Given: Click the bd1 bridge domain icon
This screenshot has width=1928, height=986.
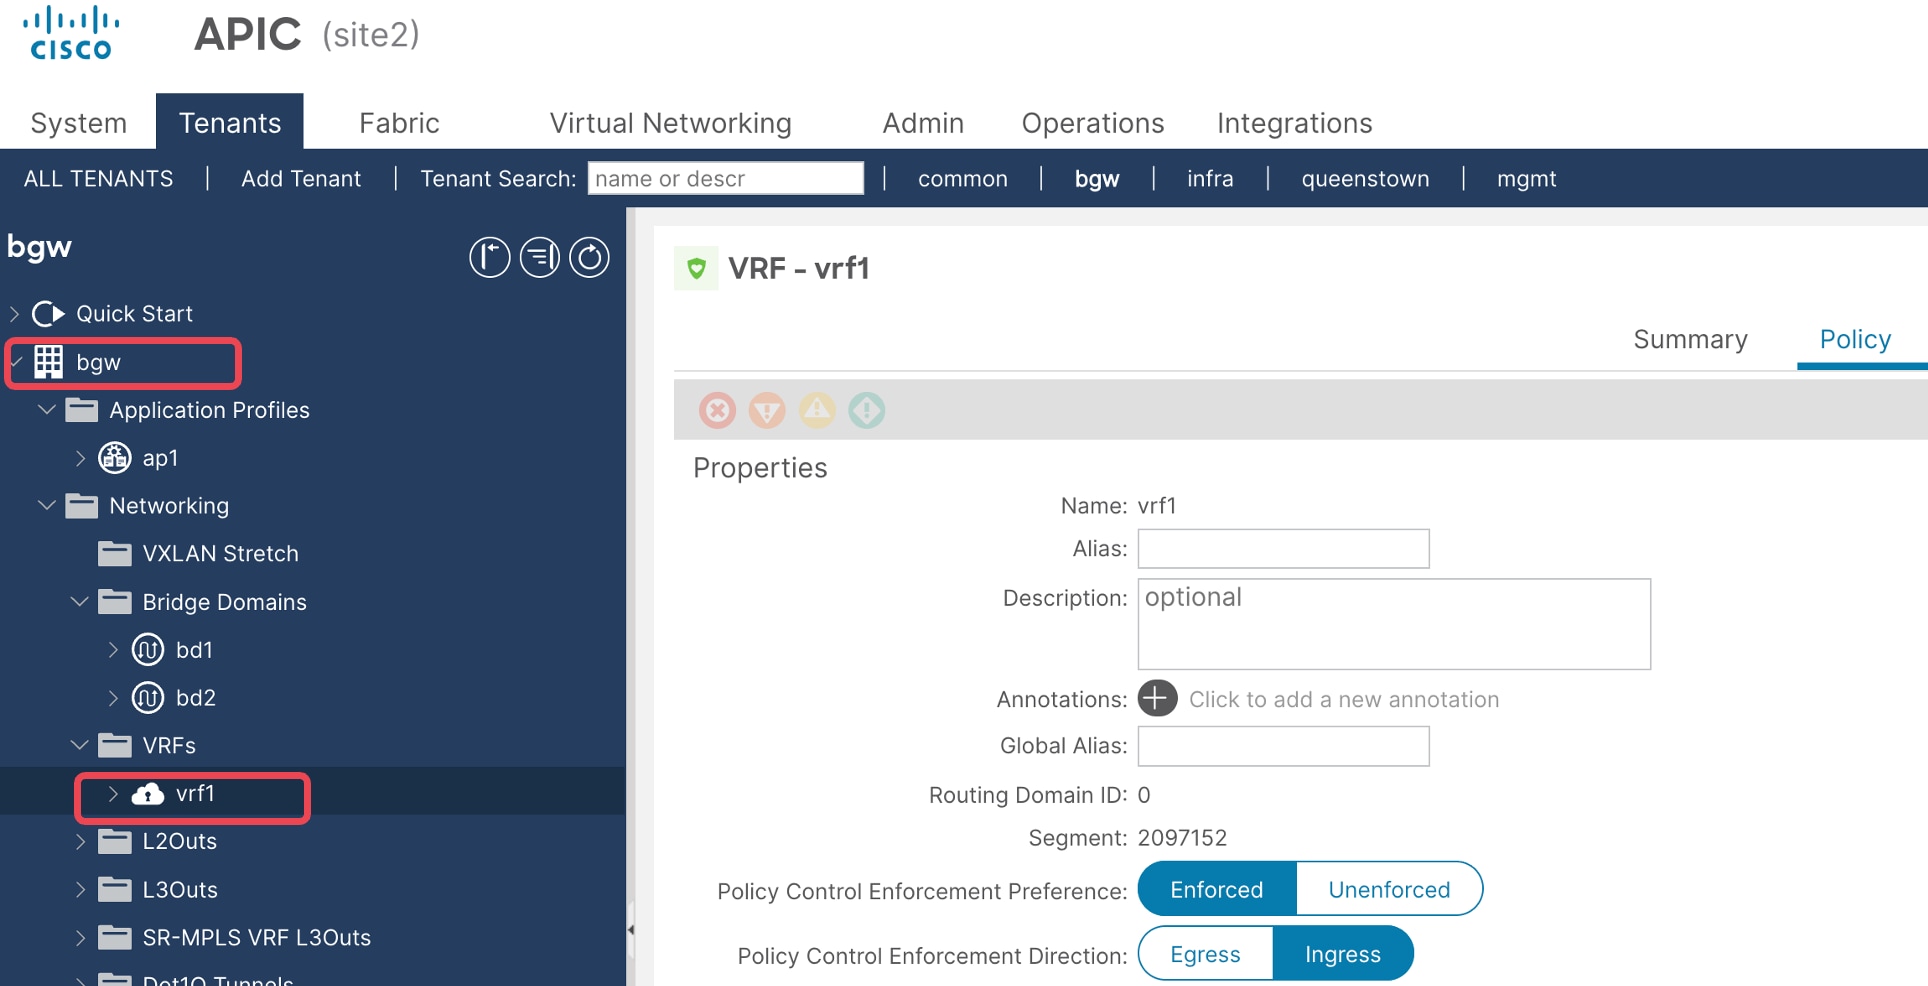Looking at the screenshot, I should 148,650.
